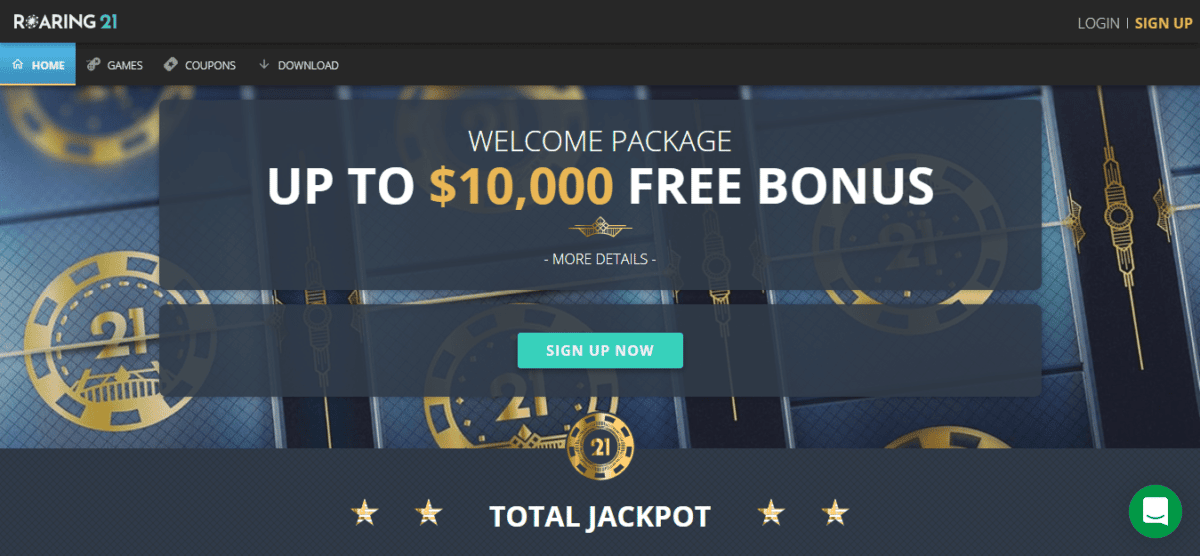Image resolution: width=1200 pixels, height=556 pixels.
Task: Open the green live chat widget
Action: [1155, 511]
